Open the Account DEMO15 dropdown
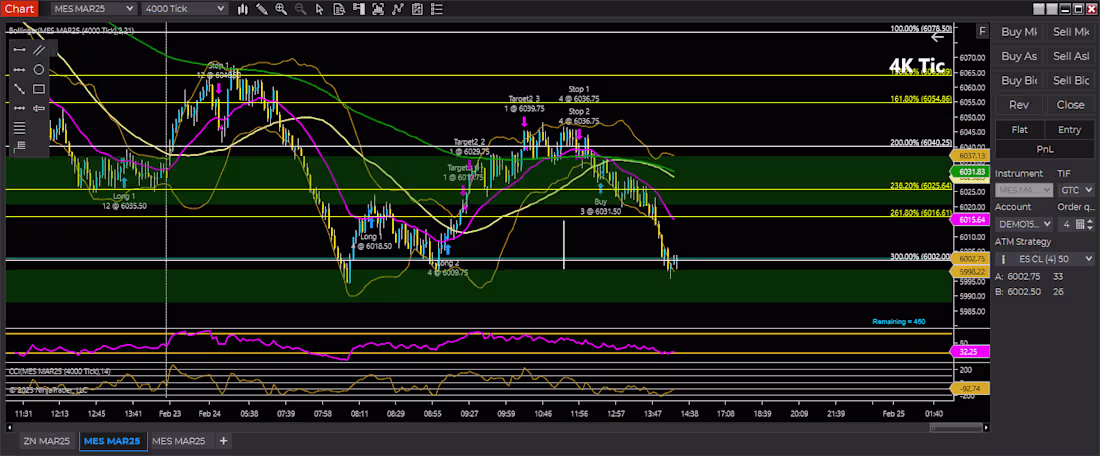The image size is (1100, 456). (1024, 224)
